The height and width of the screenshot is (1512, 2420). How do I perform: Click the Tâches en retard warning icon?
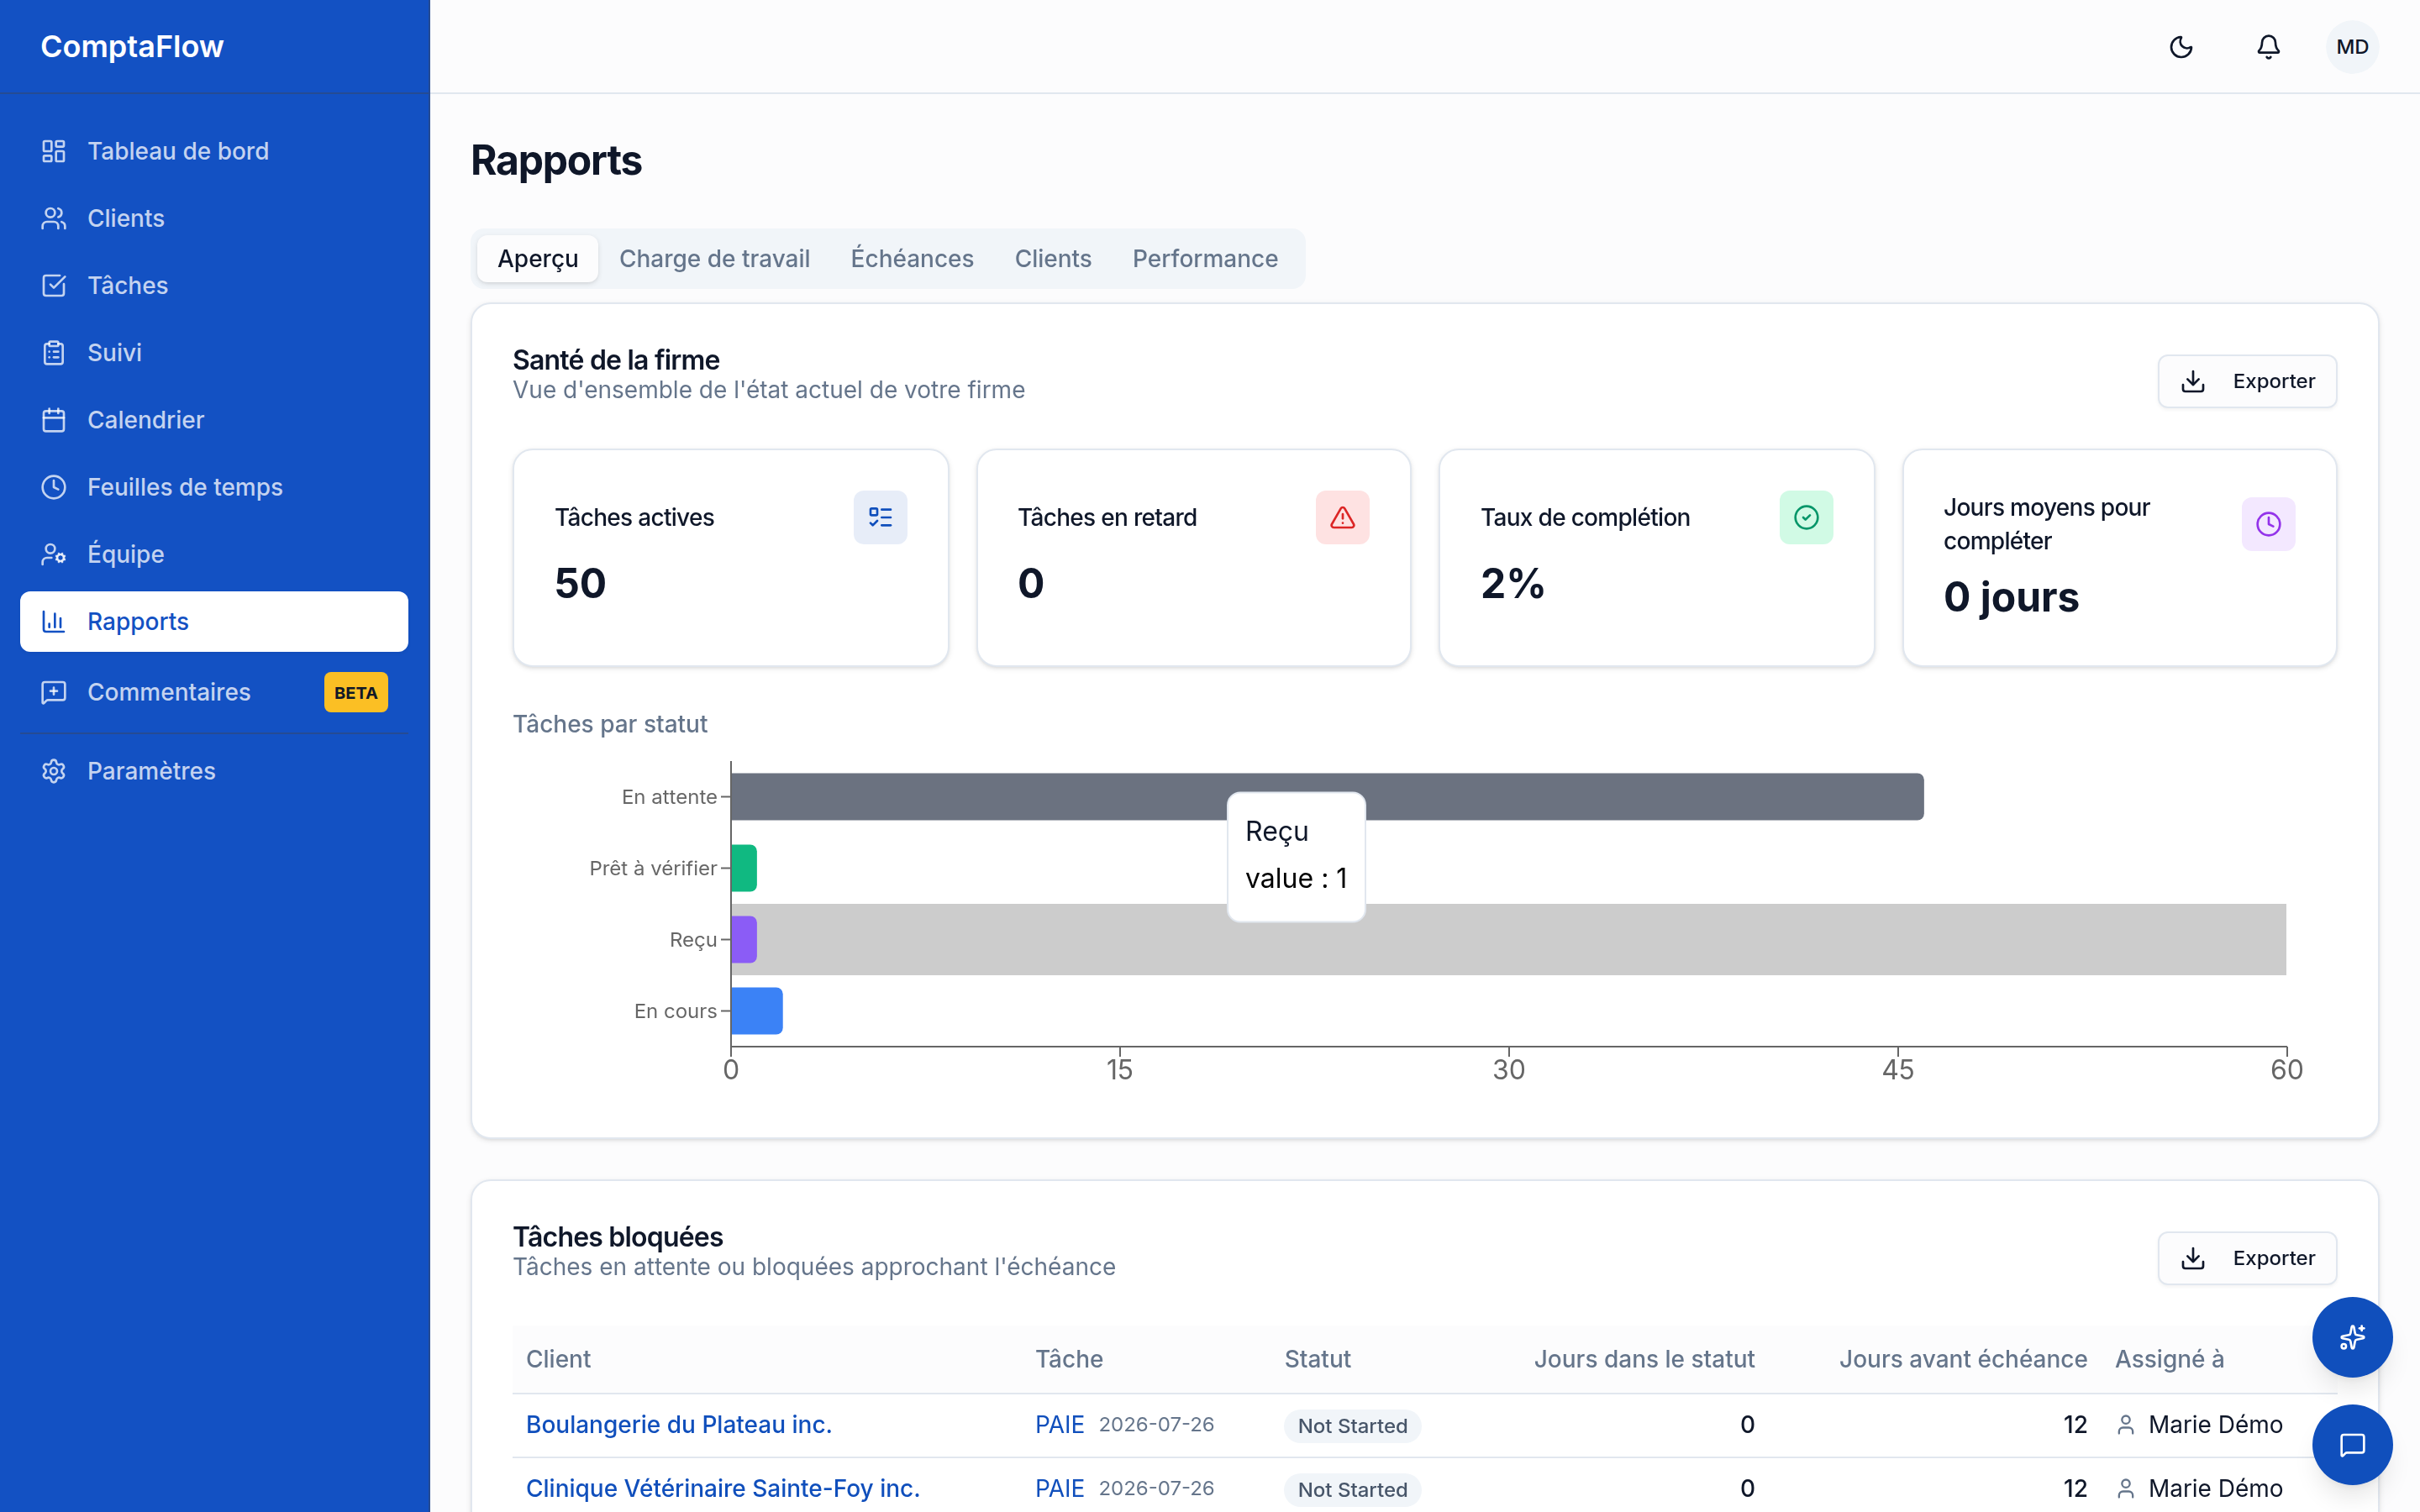click(x=1342, y=517)
